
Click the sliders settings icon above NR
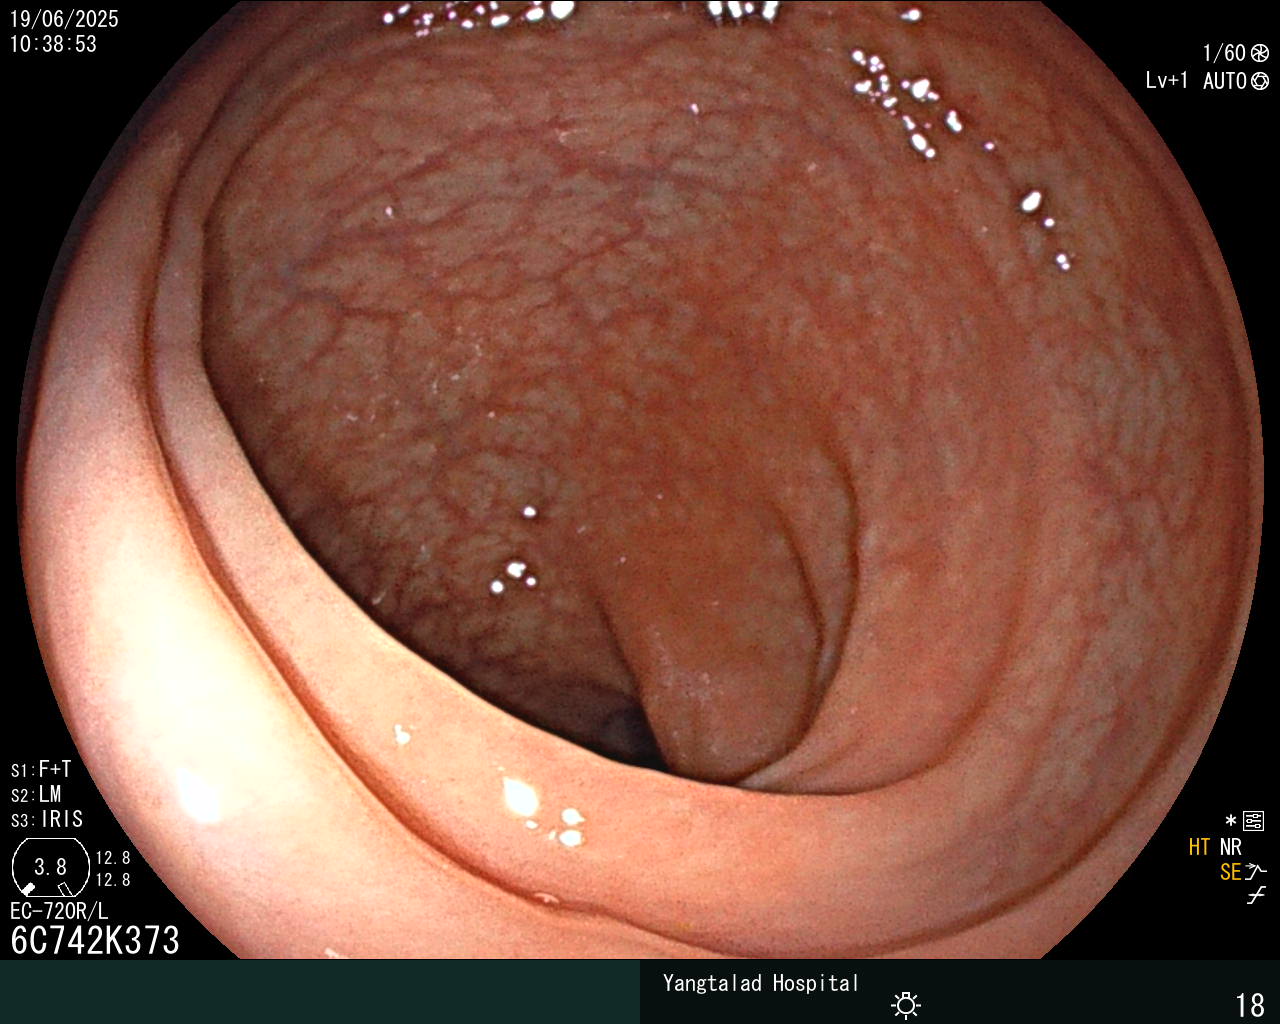(1254, 822)
